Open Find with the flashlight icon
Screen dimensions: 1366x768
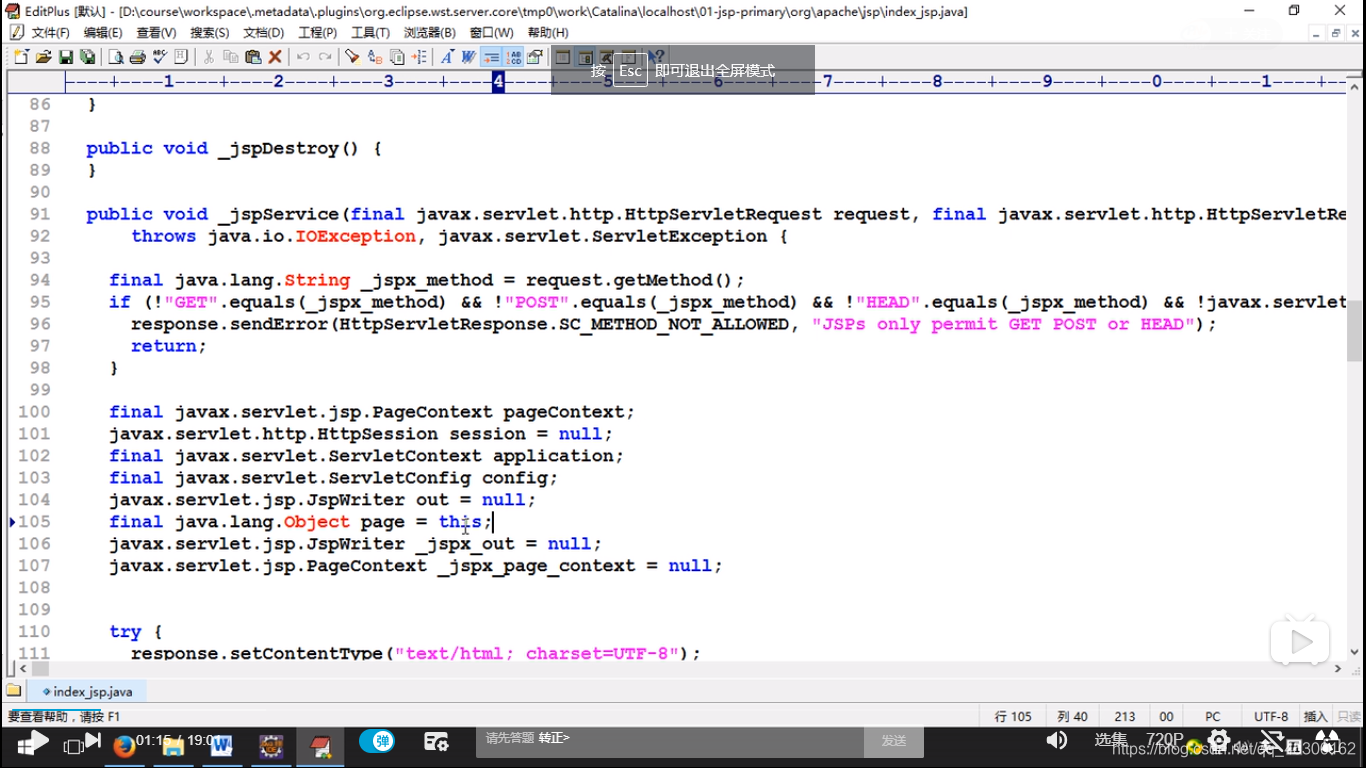click(x=353, y=57)
